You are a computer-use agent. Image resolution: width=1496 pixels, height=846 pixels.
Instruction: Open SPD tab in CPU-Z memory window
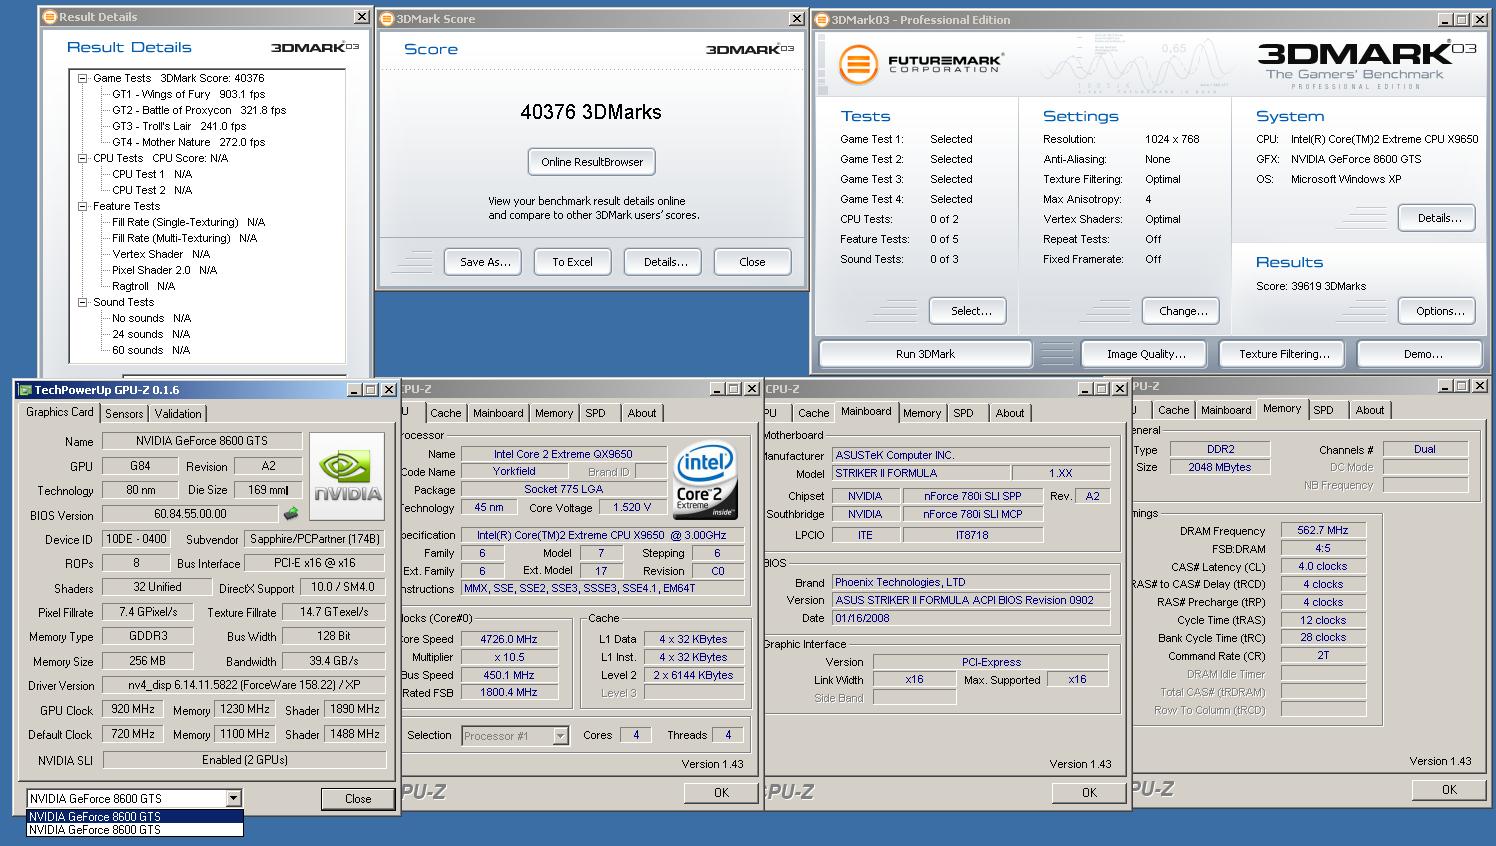(x=1323, y=410)
